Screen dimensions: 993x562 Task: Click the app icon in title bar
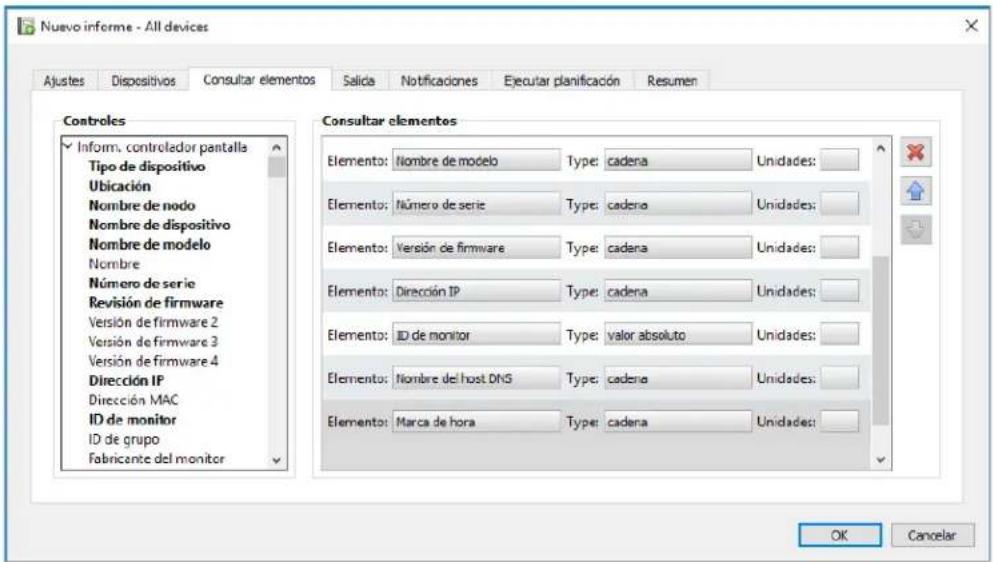tap(26, 27)
